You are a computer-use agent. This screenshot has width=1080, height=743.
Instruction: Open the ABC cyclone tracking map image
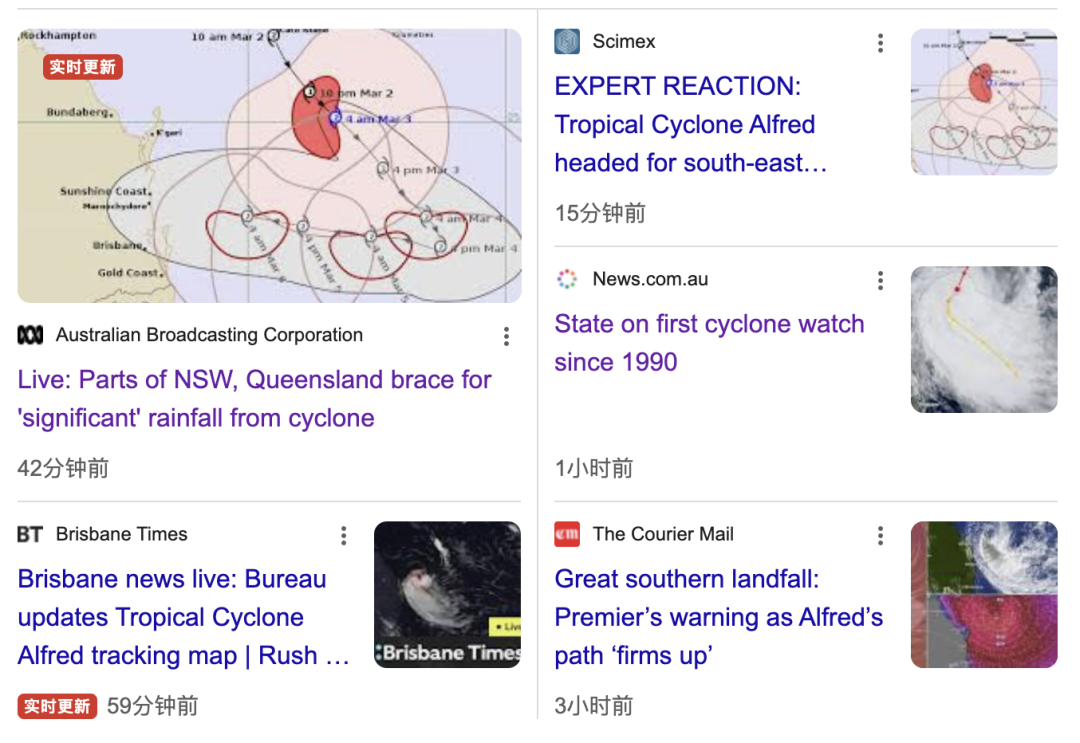pyautogui.click(x=269, y=165)
